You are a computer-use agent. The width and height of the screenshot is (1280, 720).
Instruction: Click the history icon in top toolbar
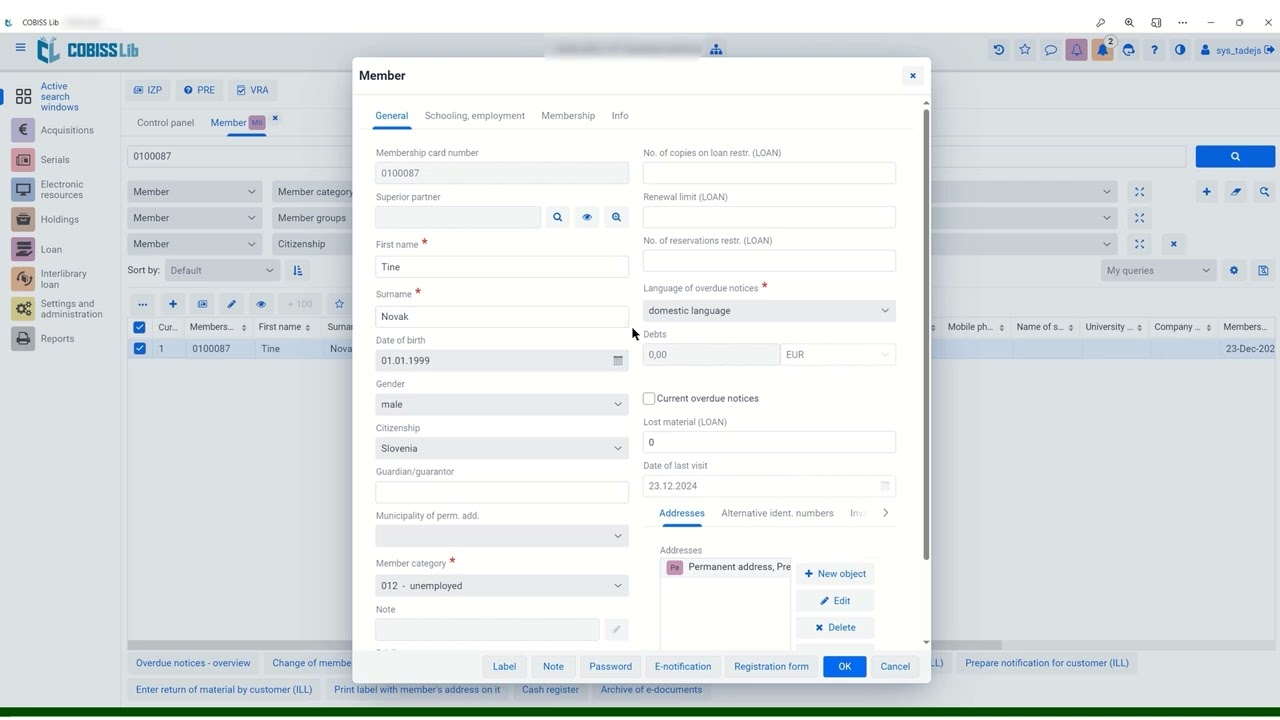pos(998,50)
